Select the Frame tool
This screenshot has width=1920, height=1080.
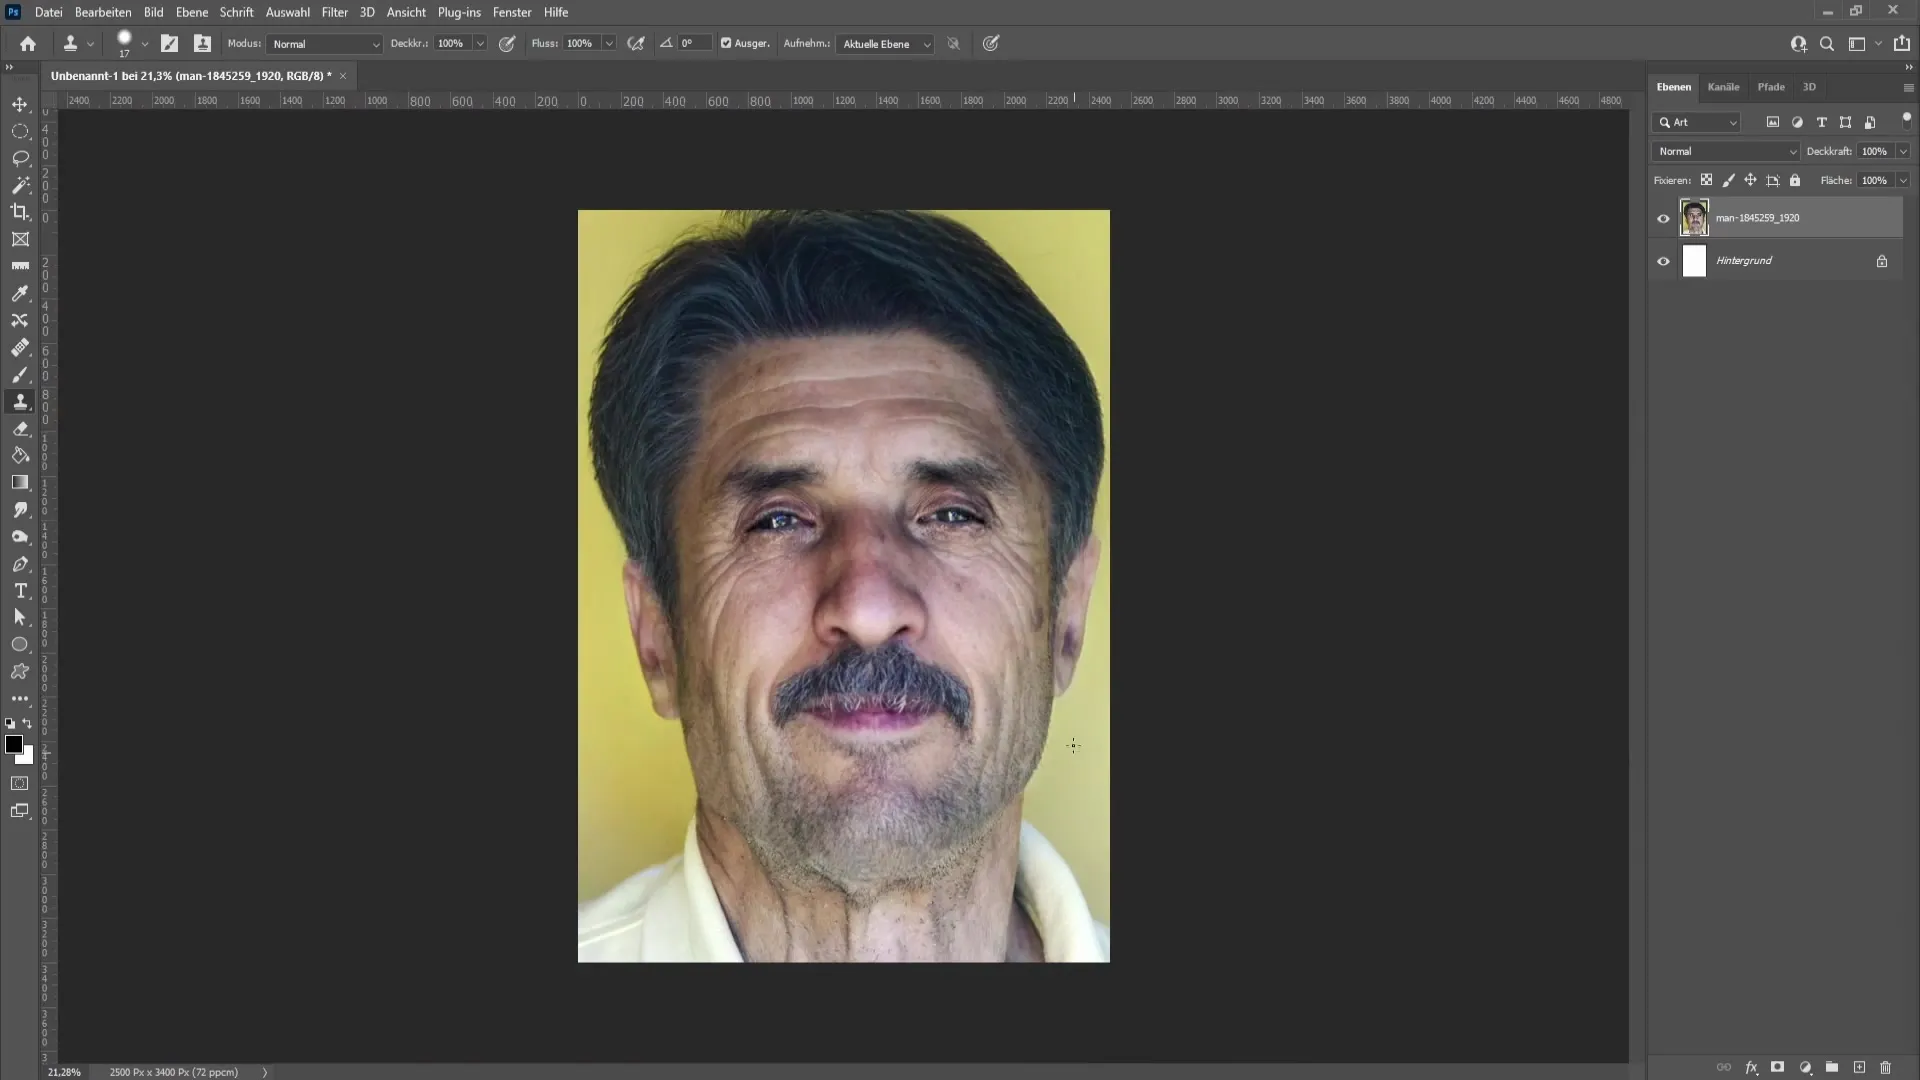click(20, 239)
